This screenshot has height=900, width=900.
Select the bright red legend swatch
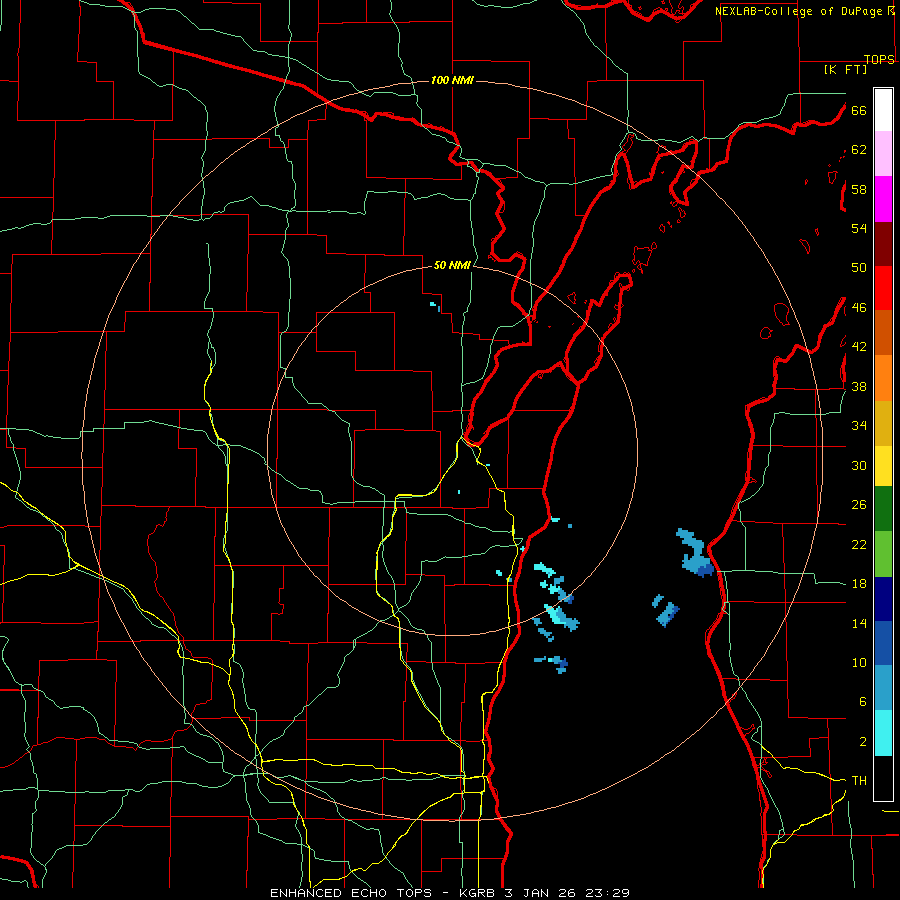pos(883,288)
